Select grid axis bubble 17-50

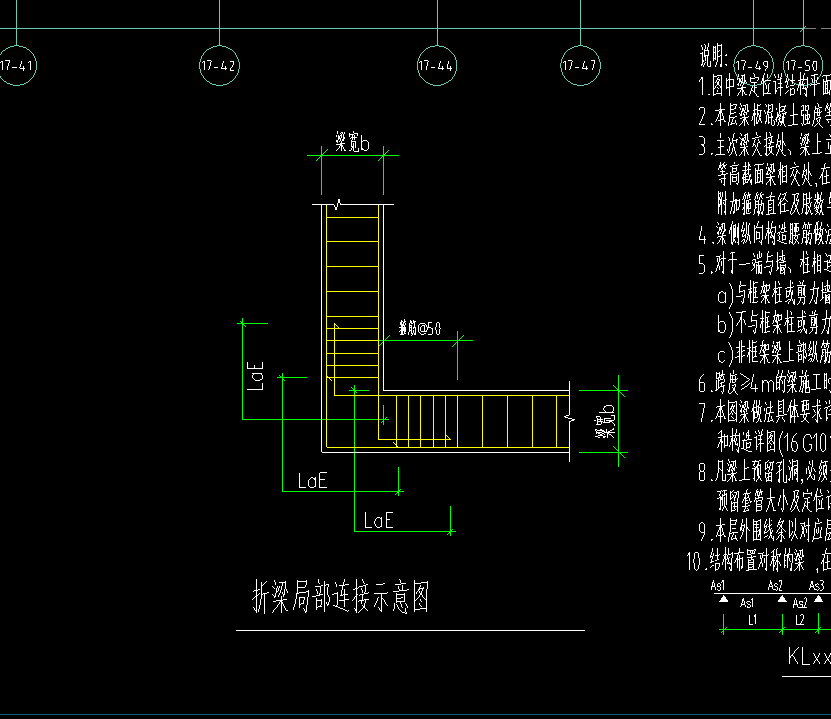(803, 66)
